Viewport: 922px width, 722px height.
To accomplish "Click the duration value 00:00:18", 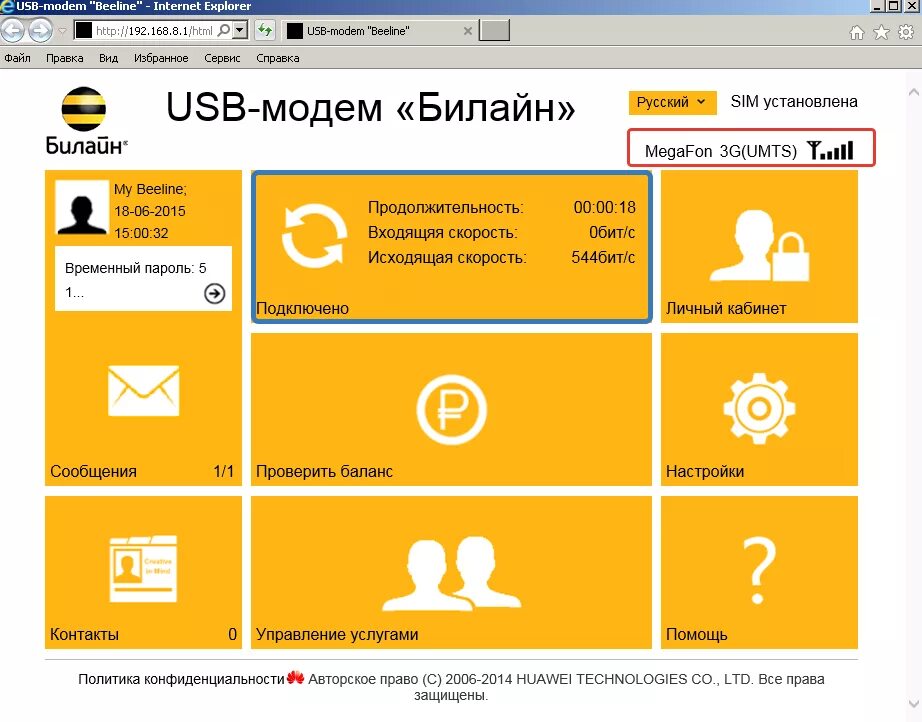I will (604, 207).
